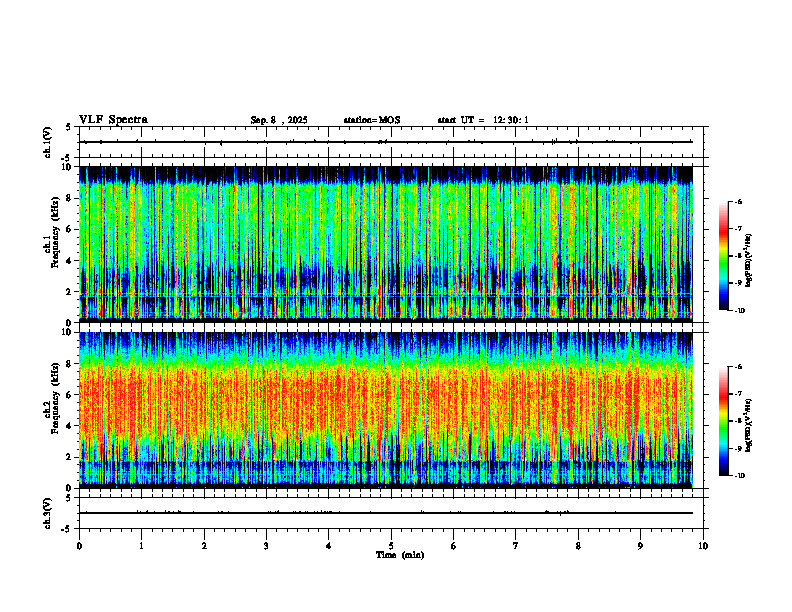Click time axis tick label "5"
792x612 pixels.
391,546
